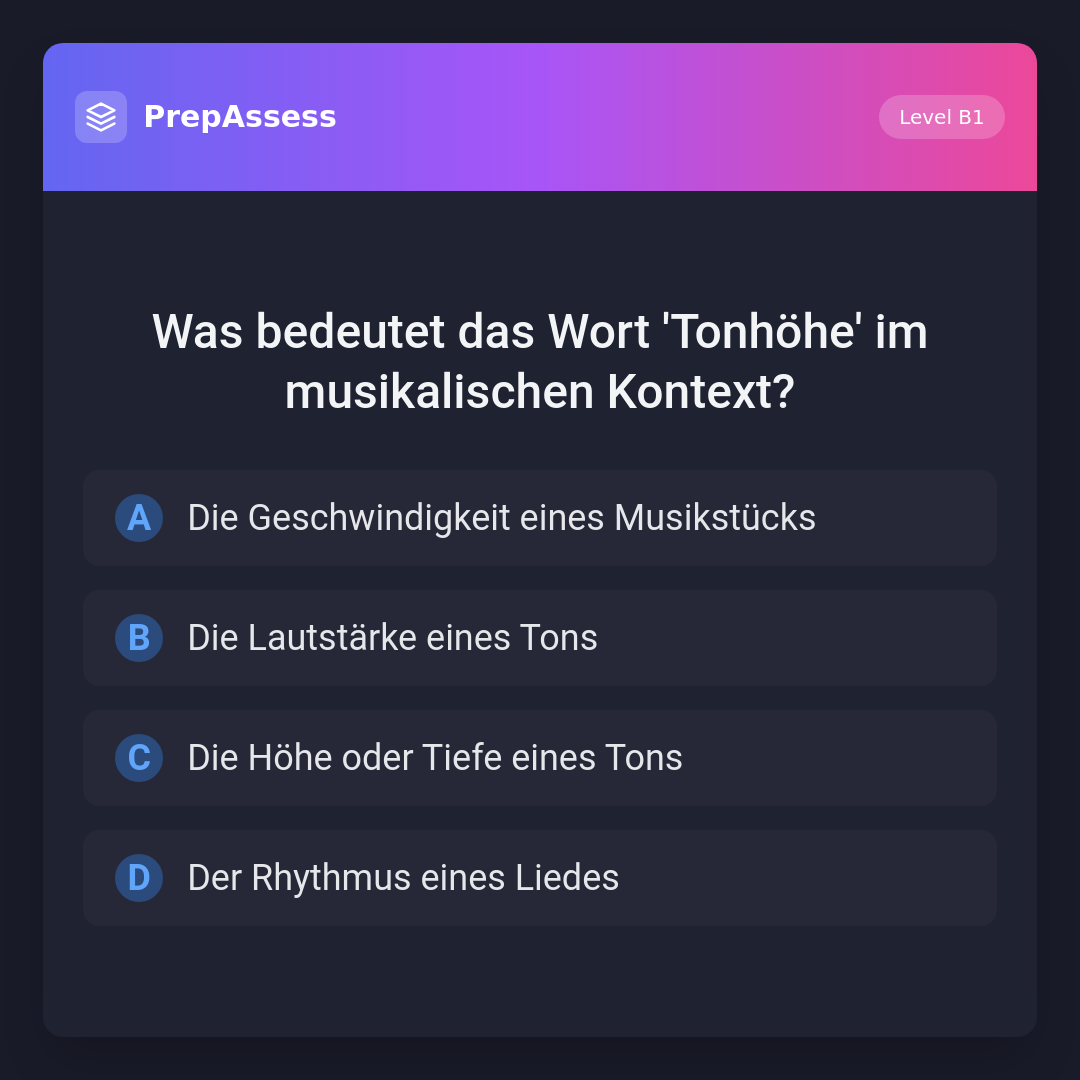Click the word 'Lautstärke' in option B
Image resolution: width=1080 pixels, height=1080 pixels.
(332, 638)
